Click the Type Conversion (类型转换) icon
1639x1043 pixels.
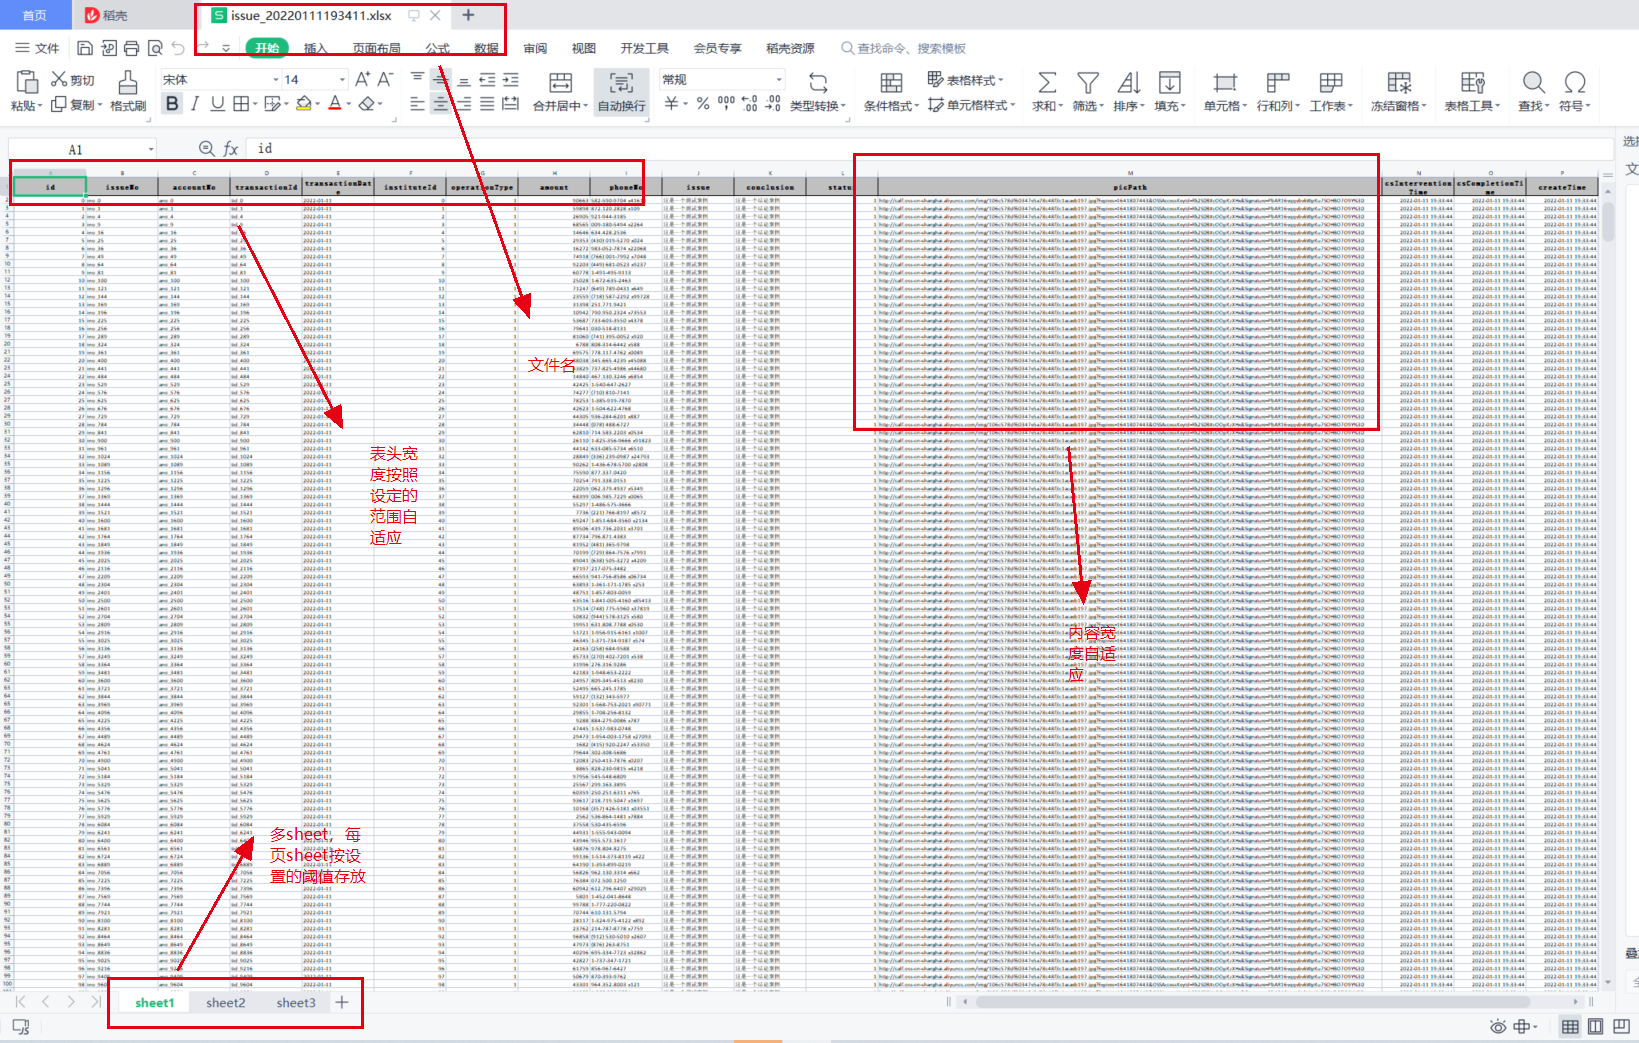[818, 82]
